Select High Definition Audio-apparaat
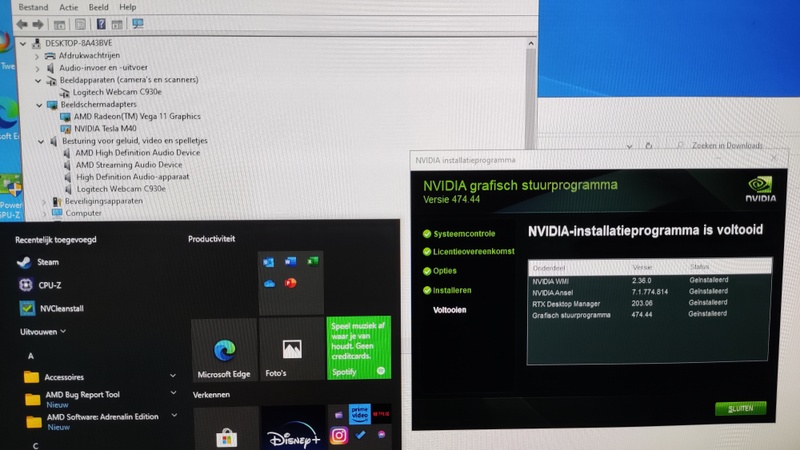The image size is (800, 450). [133, 177]
